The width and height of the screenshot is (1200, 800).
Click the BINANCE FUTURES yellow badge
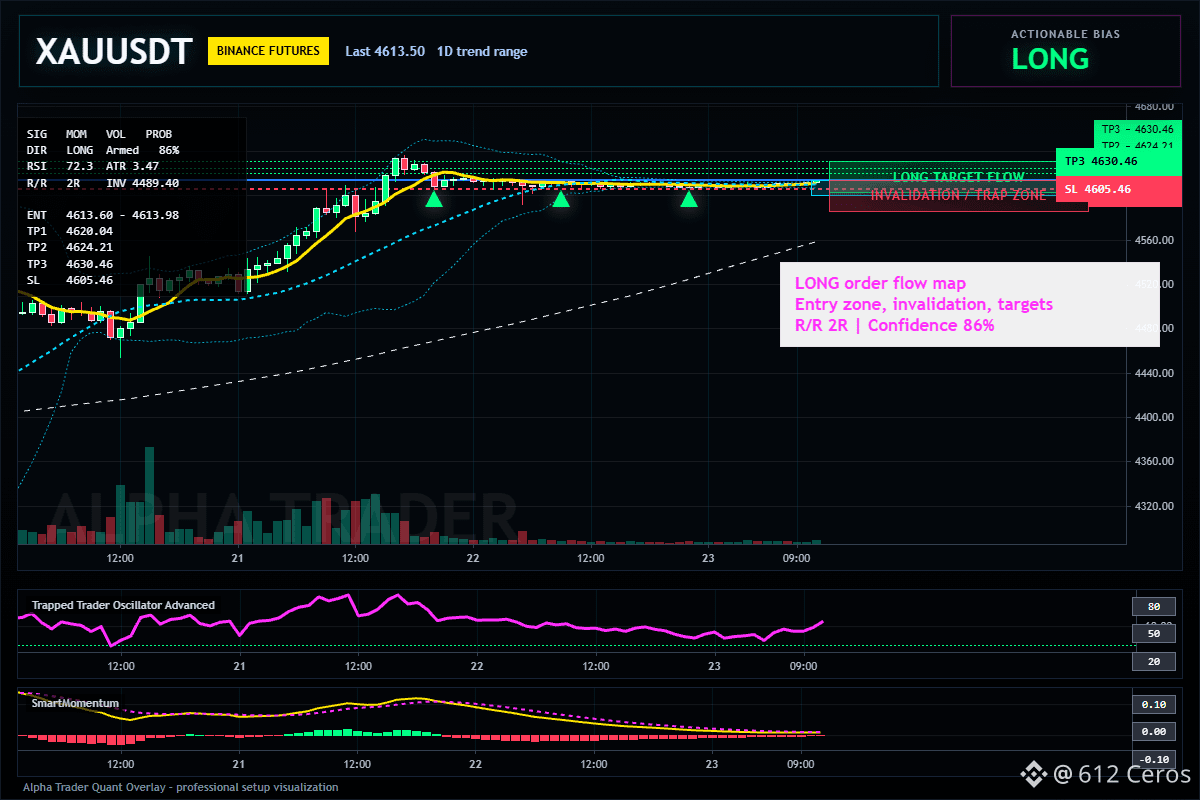(x=268, y=50)
